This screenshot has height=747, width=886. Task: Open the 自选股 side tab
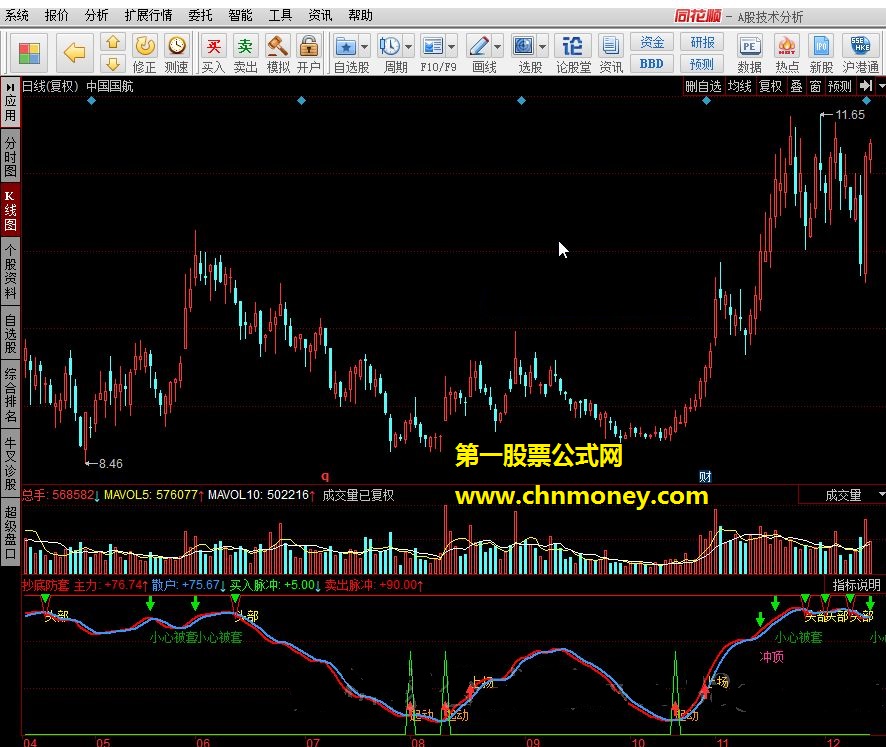10,333
